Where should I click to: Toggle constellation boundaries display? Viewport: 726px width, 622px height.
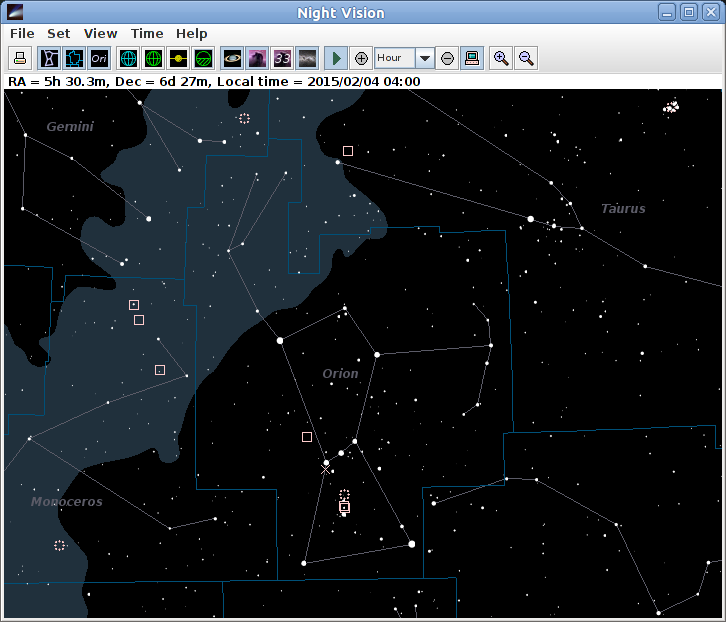pyautogui.click(x=74, y=58)
